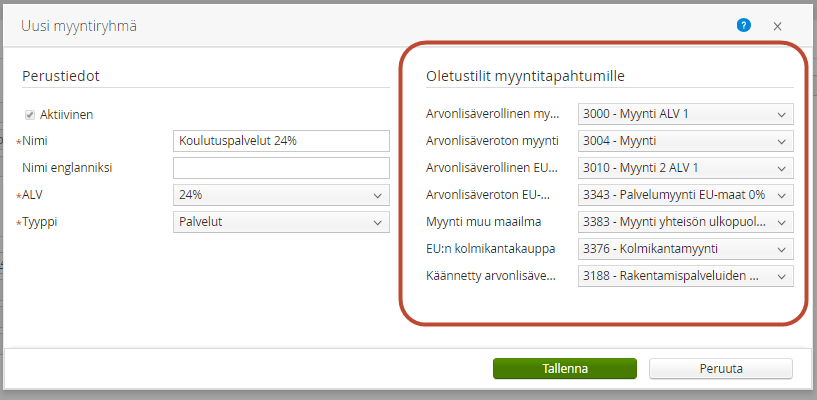Click the EU:n kolmikantakauppa label

490,249
